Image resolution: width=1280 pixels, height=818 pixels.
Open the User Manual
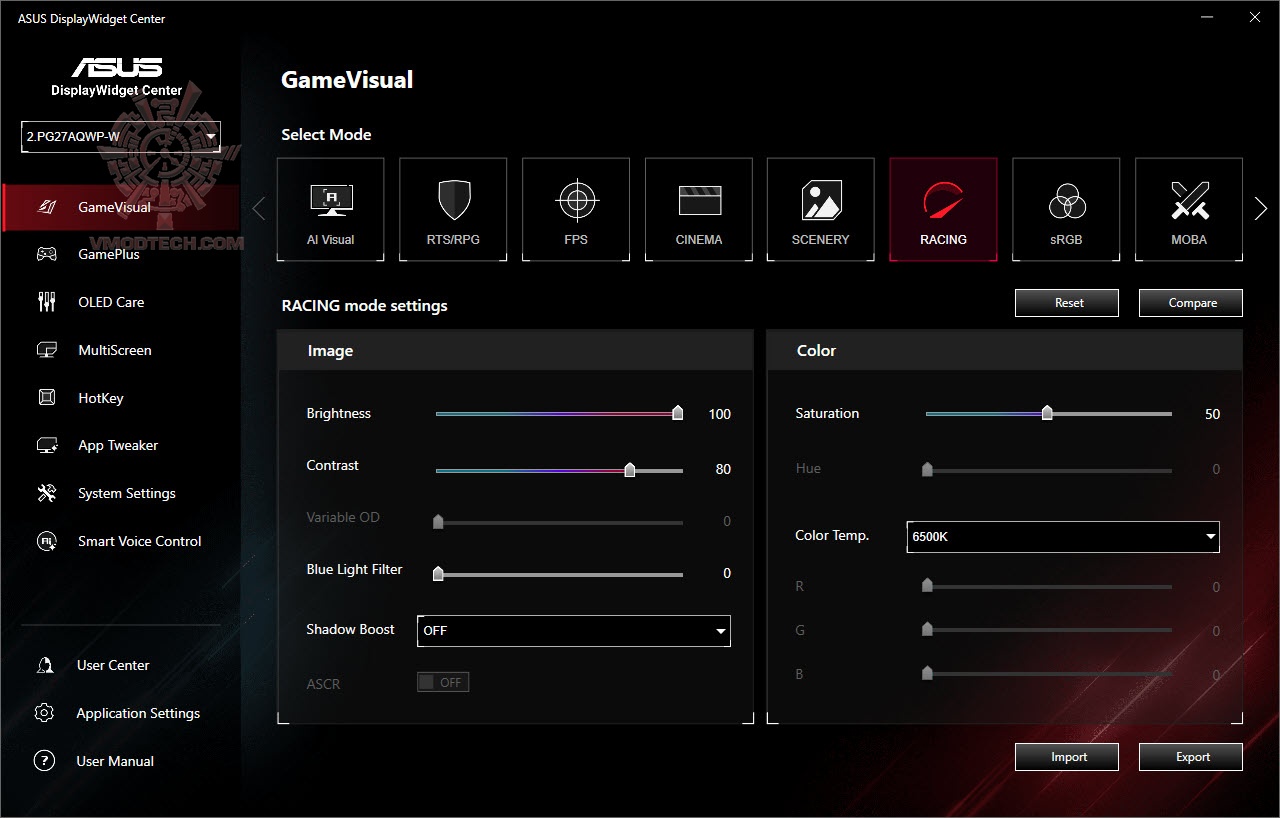(115, 761)
